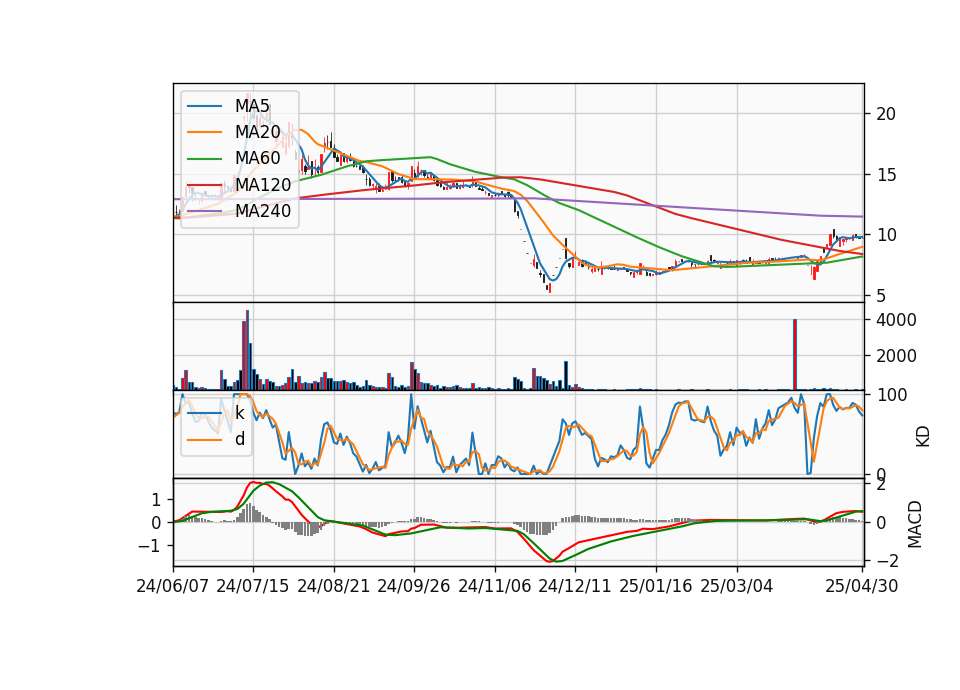Click the MA60 legend label
Viewport: 960px width, 690px height.
click(258, 159)
